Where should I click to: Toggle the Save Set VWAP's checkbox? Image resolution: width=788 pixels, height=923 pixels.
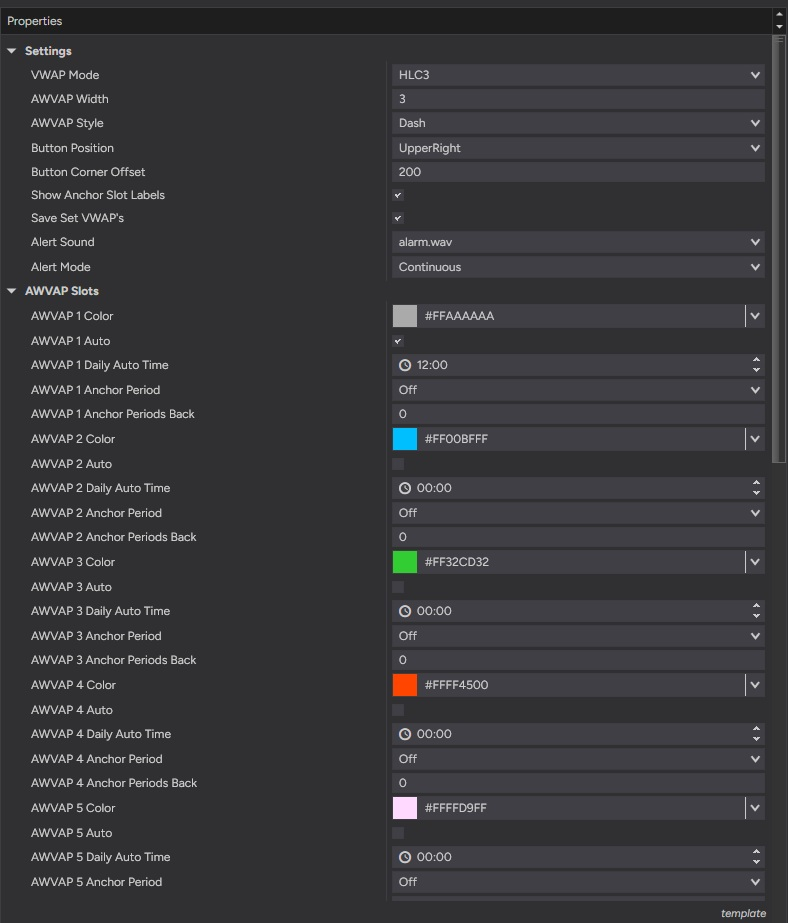coord(398,218)
